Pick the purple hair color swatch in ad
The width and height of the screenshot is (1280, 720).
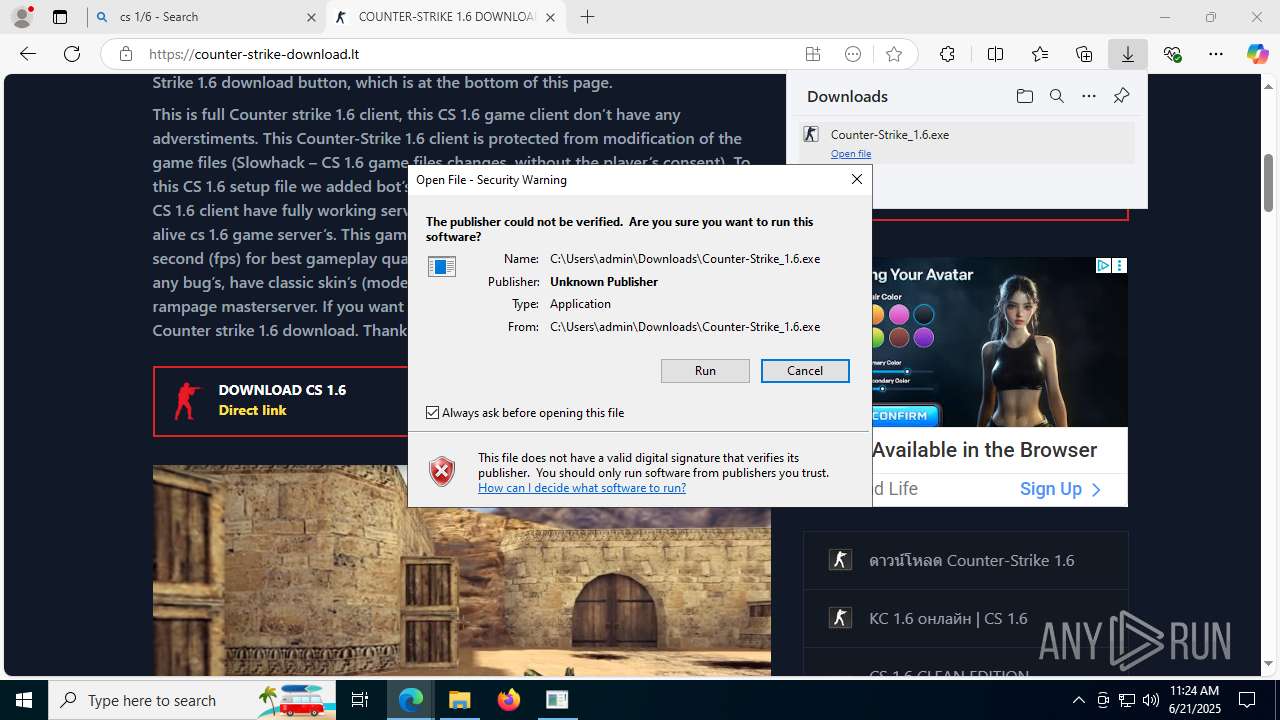coord(924,338)
